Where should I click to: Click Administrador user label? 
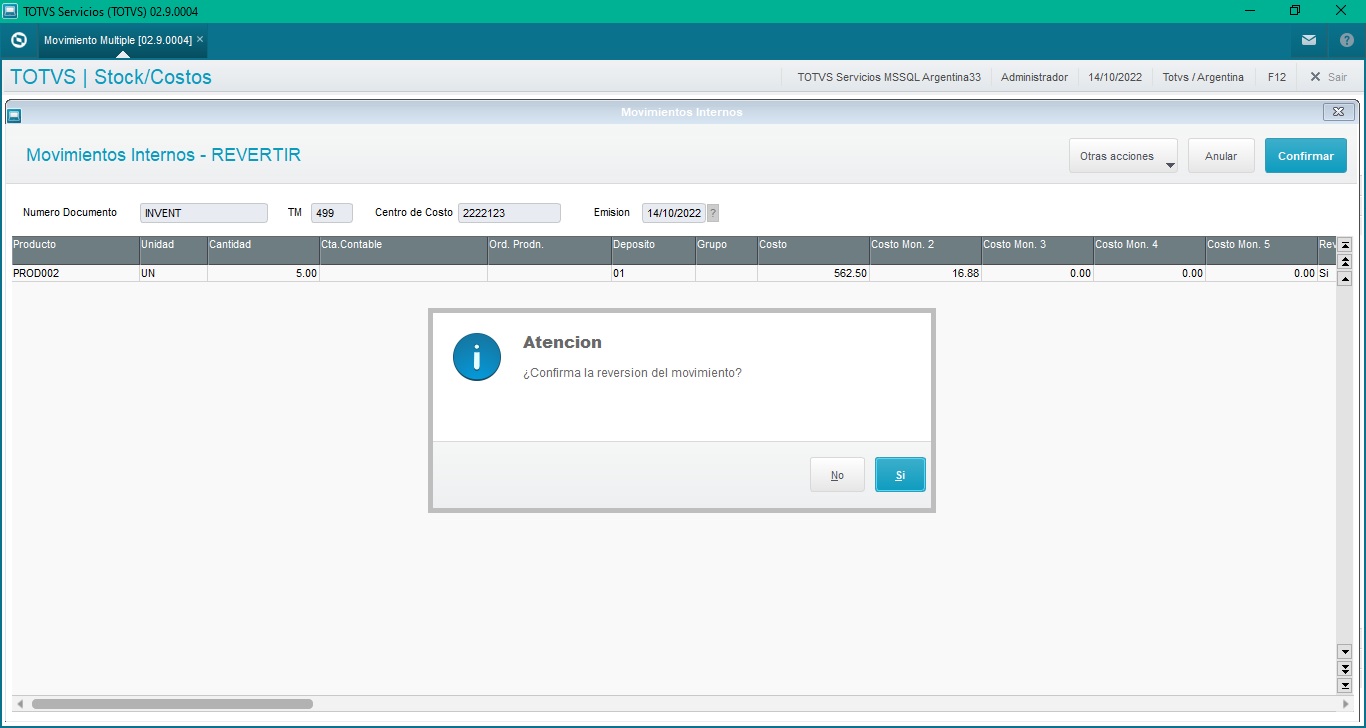(1034, 77)
